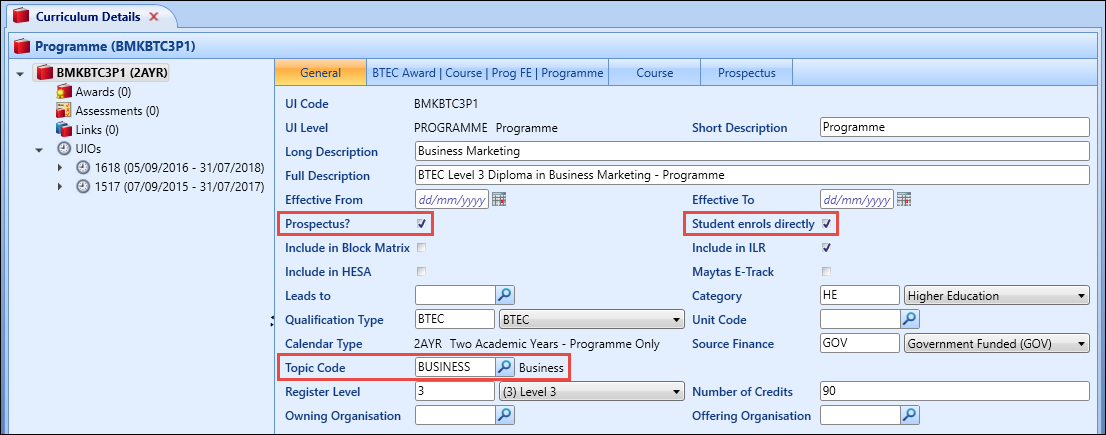Screen dimensions: 1106x435
Task: Open the Unit Code search lookup
Action: pos(911,319)
